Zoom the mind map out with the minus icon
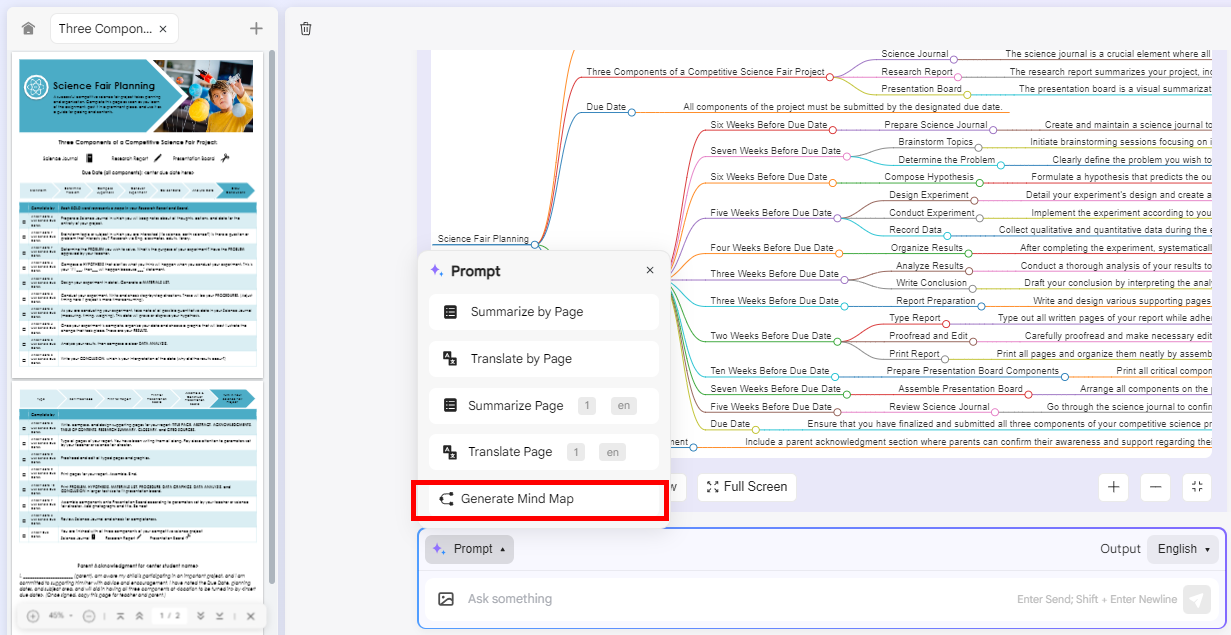1231x635 pixels. (1155, 487)
